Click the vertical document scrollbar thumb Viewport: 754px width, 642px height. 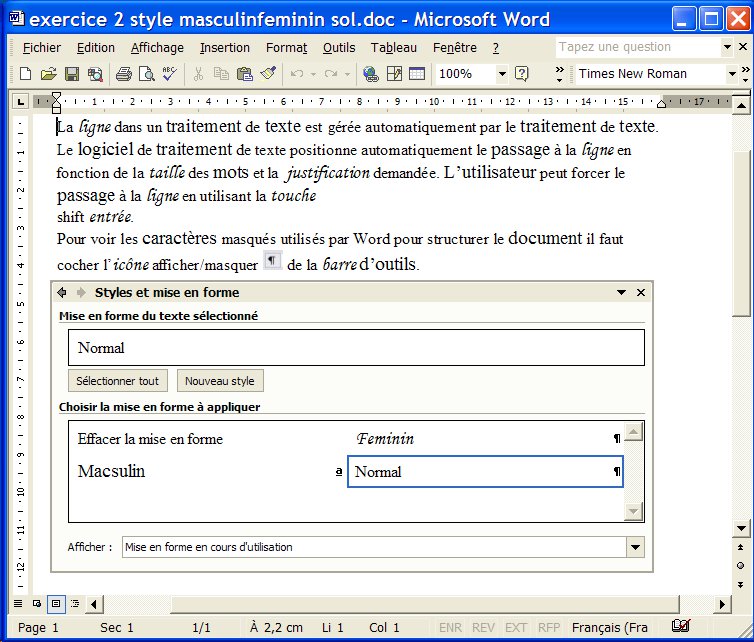coord(741,234)
